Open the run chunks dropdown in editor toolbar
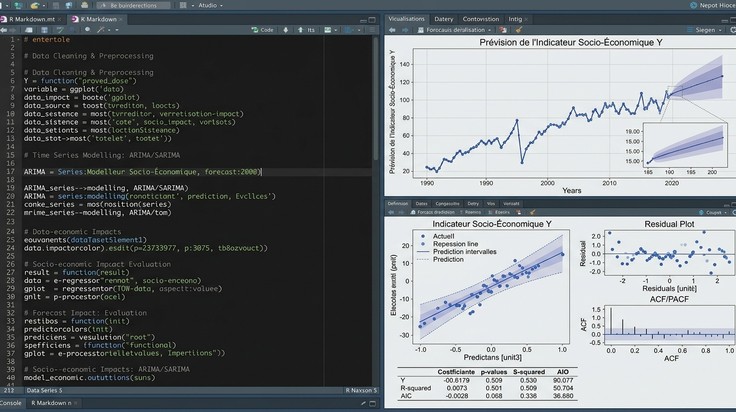736x412 pixels. pyautogui.click(x=330, y=30)
